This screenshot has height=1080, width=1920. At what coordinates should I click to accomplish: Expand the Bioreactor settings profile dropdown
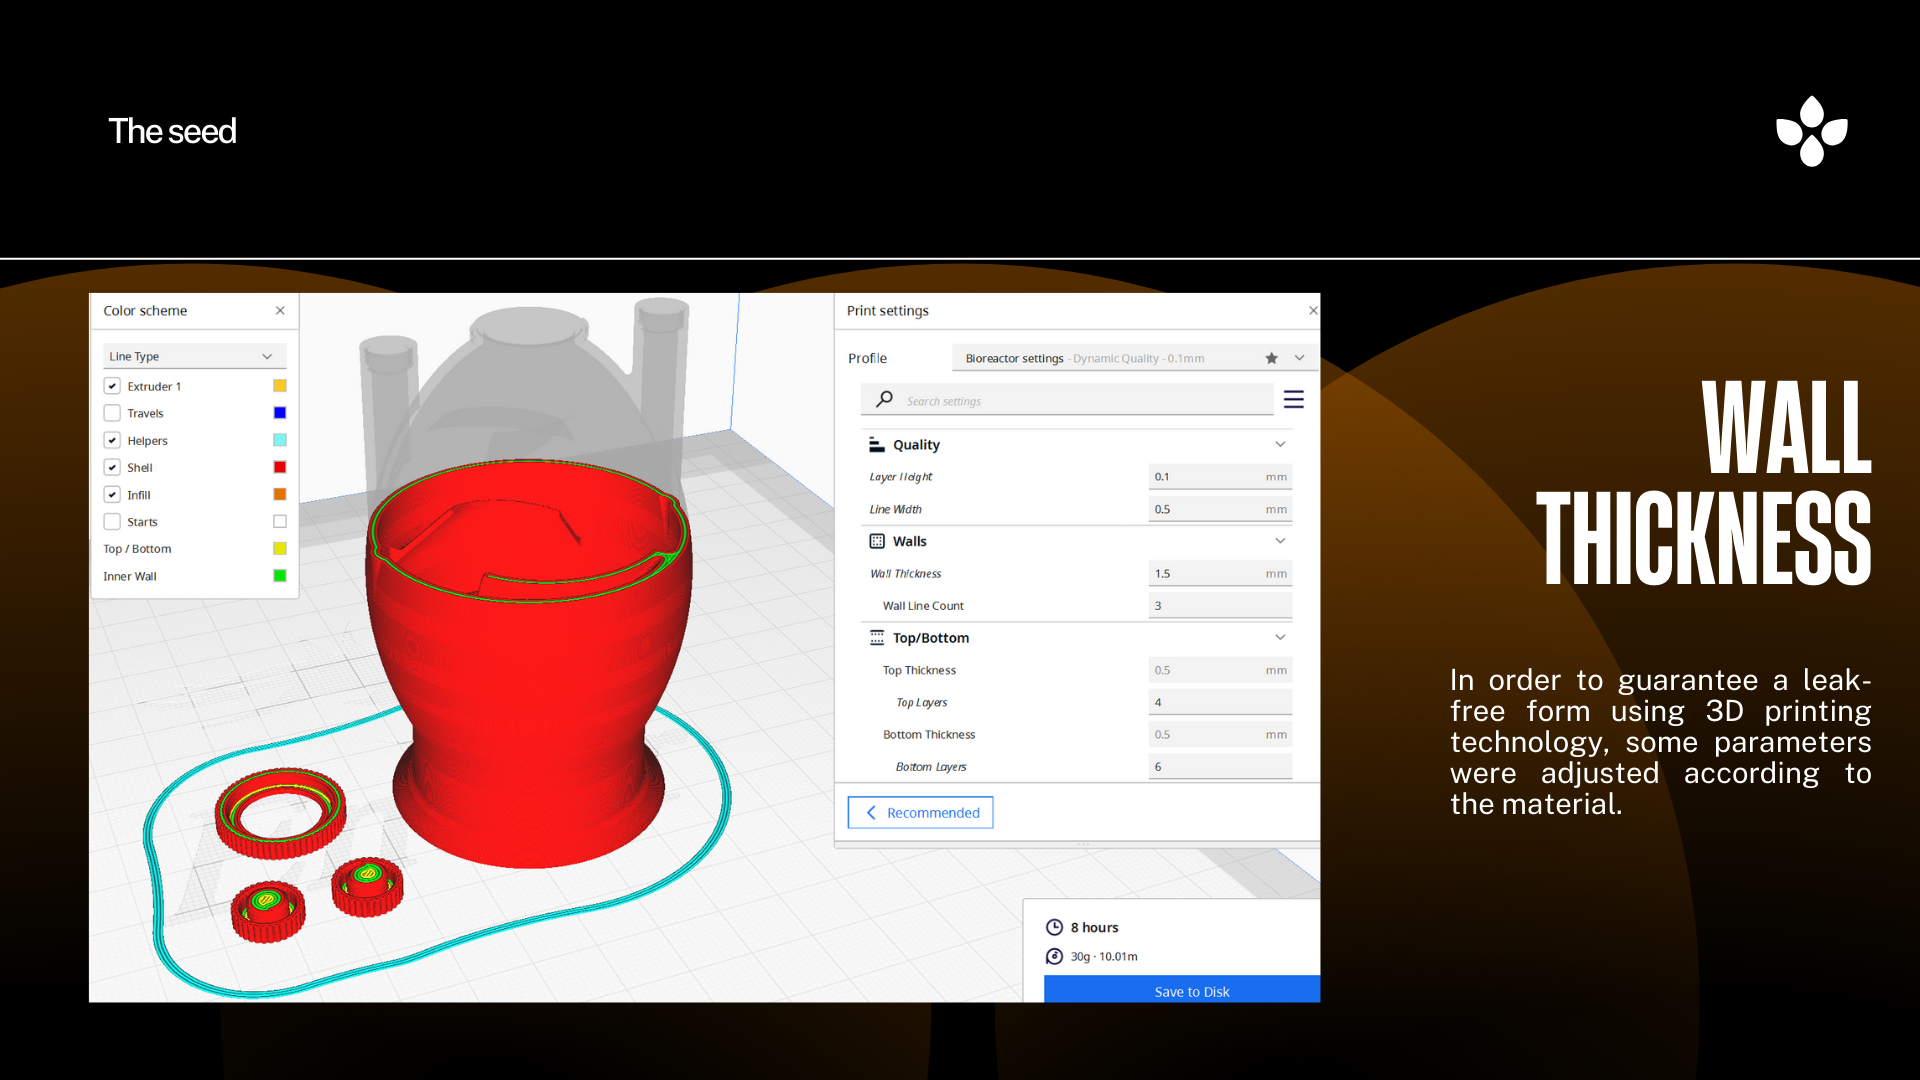pyautogui.click(x=1299, y=358)
